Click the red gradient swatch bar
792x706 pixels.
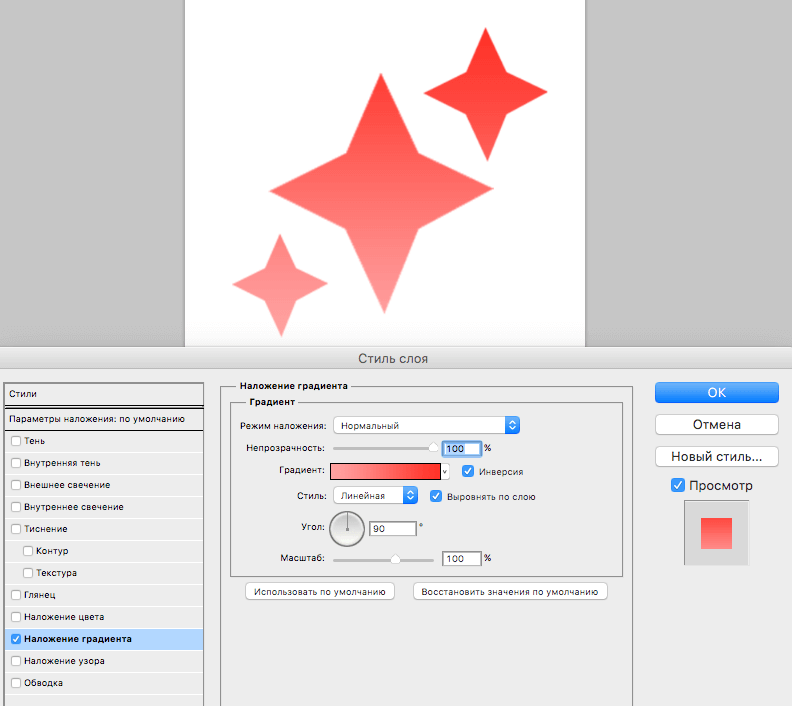point(385,471)
